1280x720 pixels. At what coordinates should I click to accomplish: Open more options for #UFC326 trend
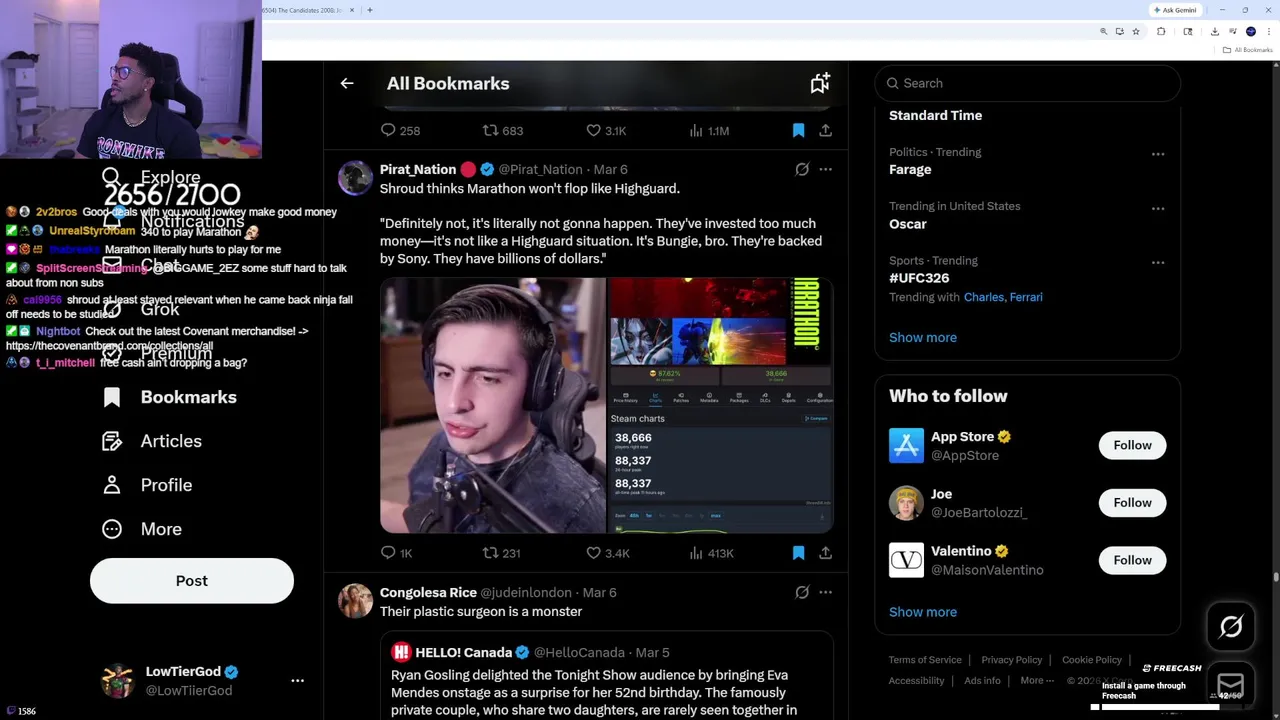pyautogui.click(x=1158, y=262)
